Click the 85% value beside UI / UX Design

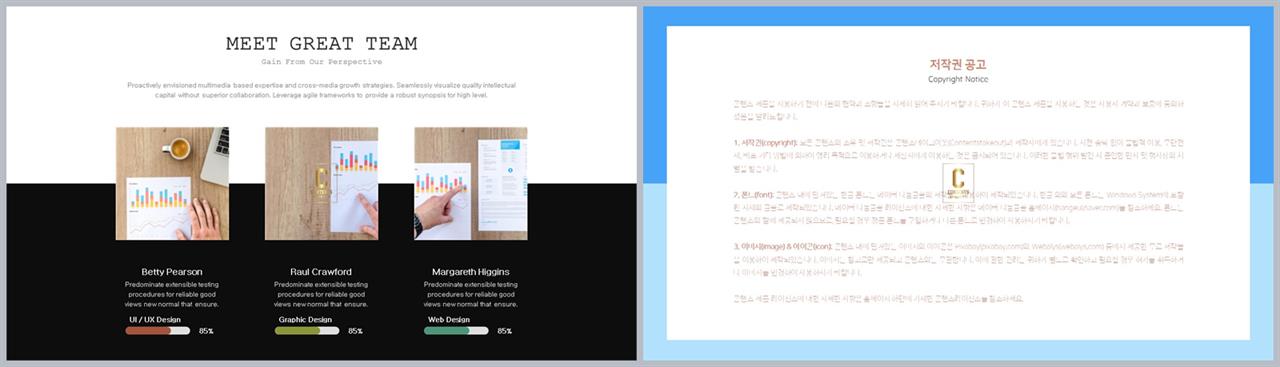coord(206,331)
